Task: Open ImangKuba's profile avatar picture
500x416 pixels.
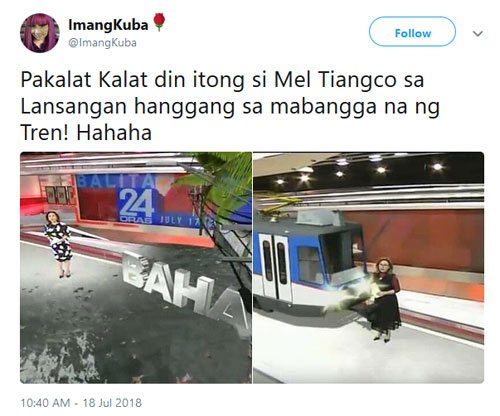Action: click(x=40, y=33)
